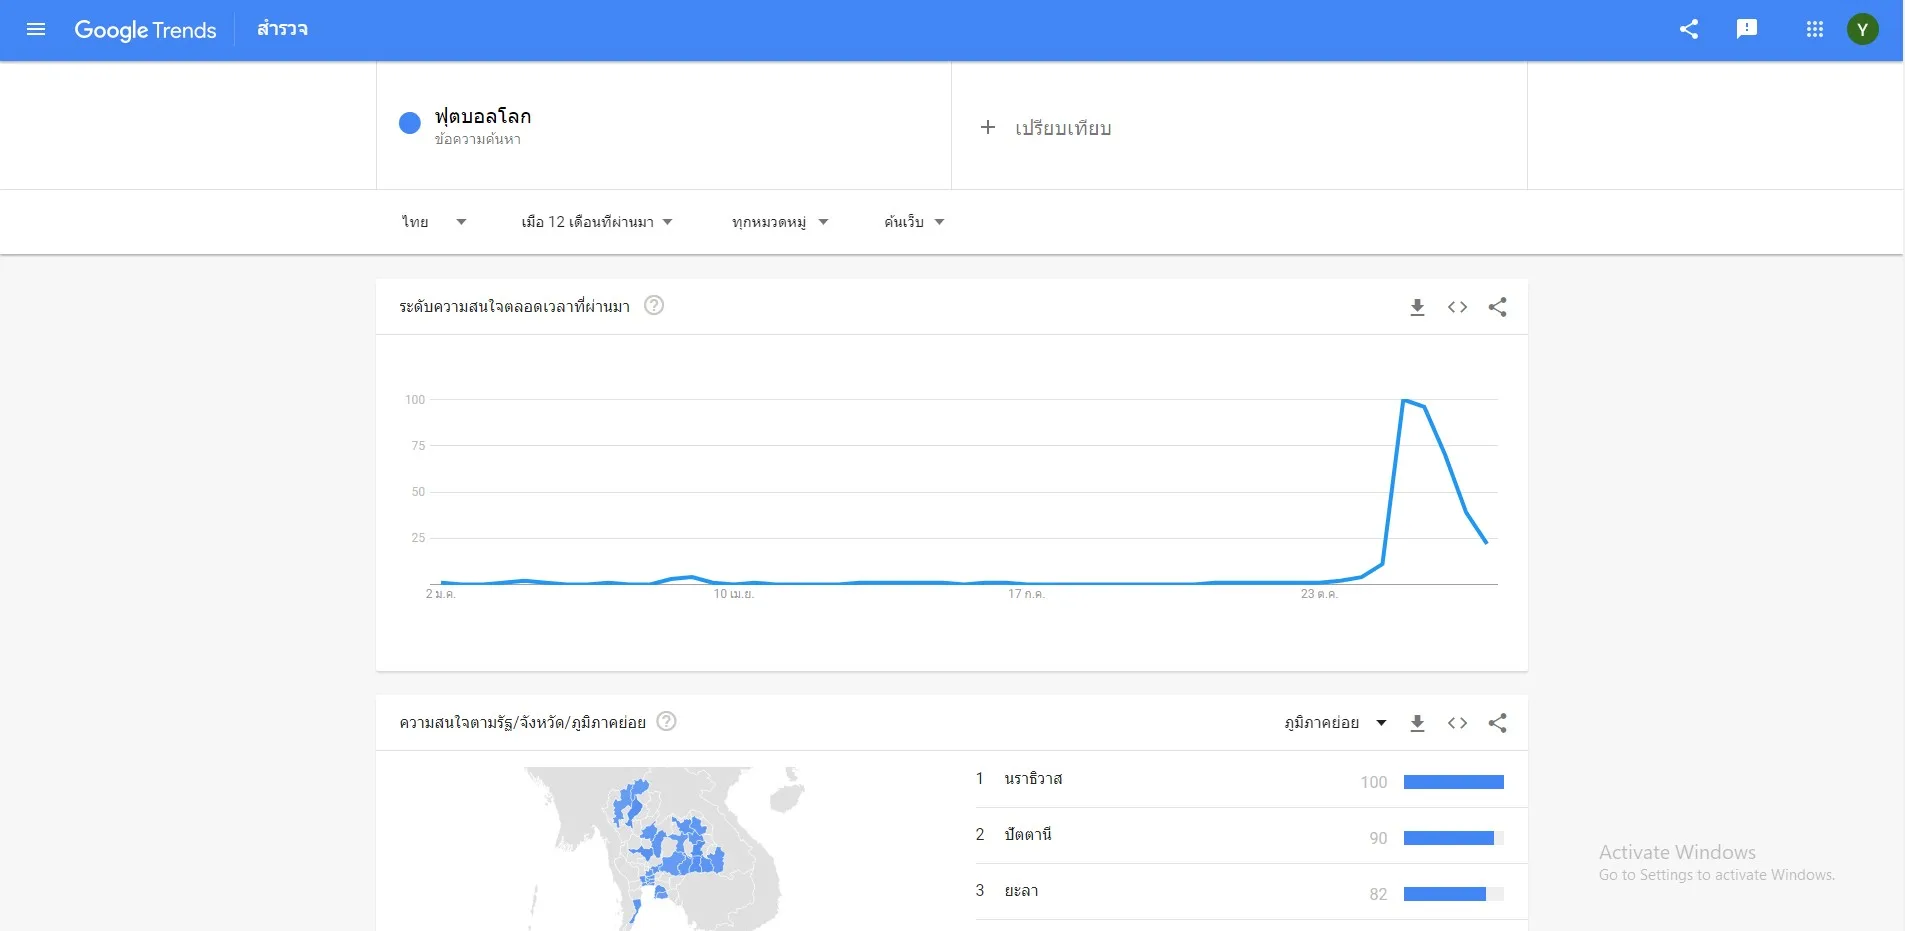Open the นราธิวาส region entry
Screen dimensions: 1905x931
(x=1032, y=779)
